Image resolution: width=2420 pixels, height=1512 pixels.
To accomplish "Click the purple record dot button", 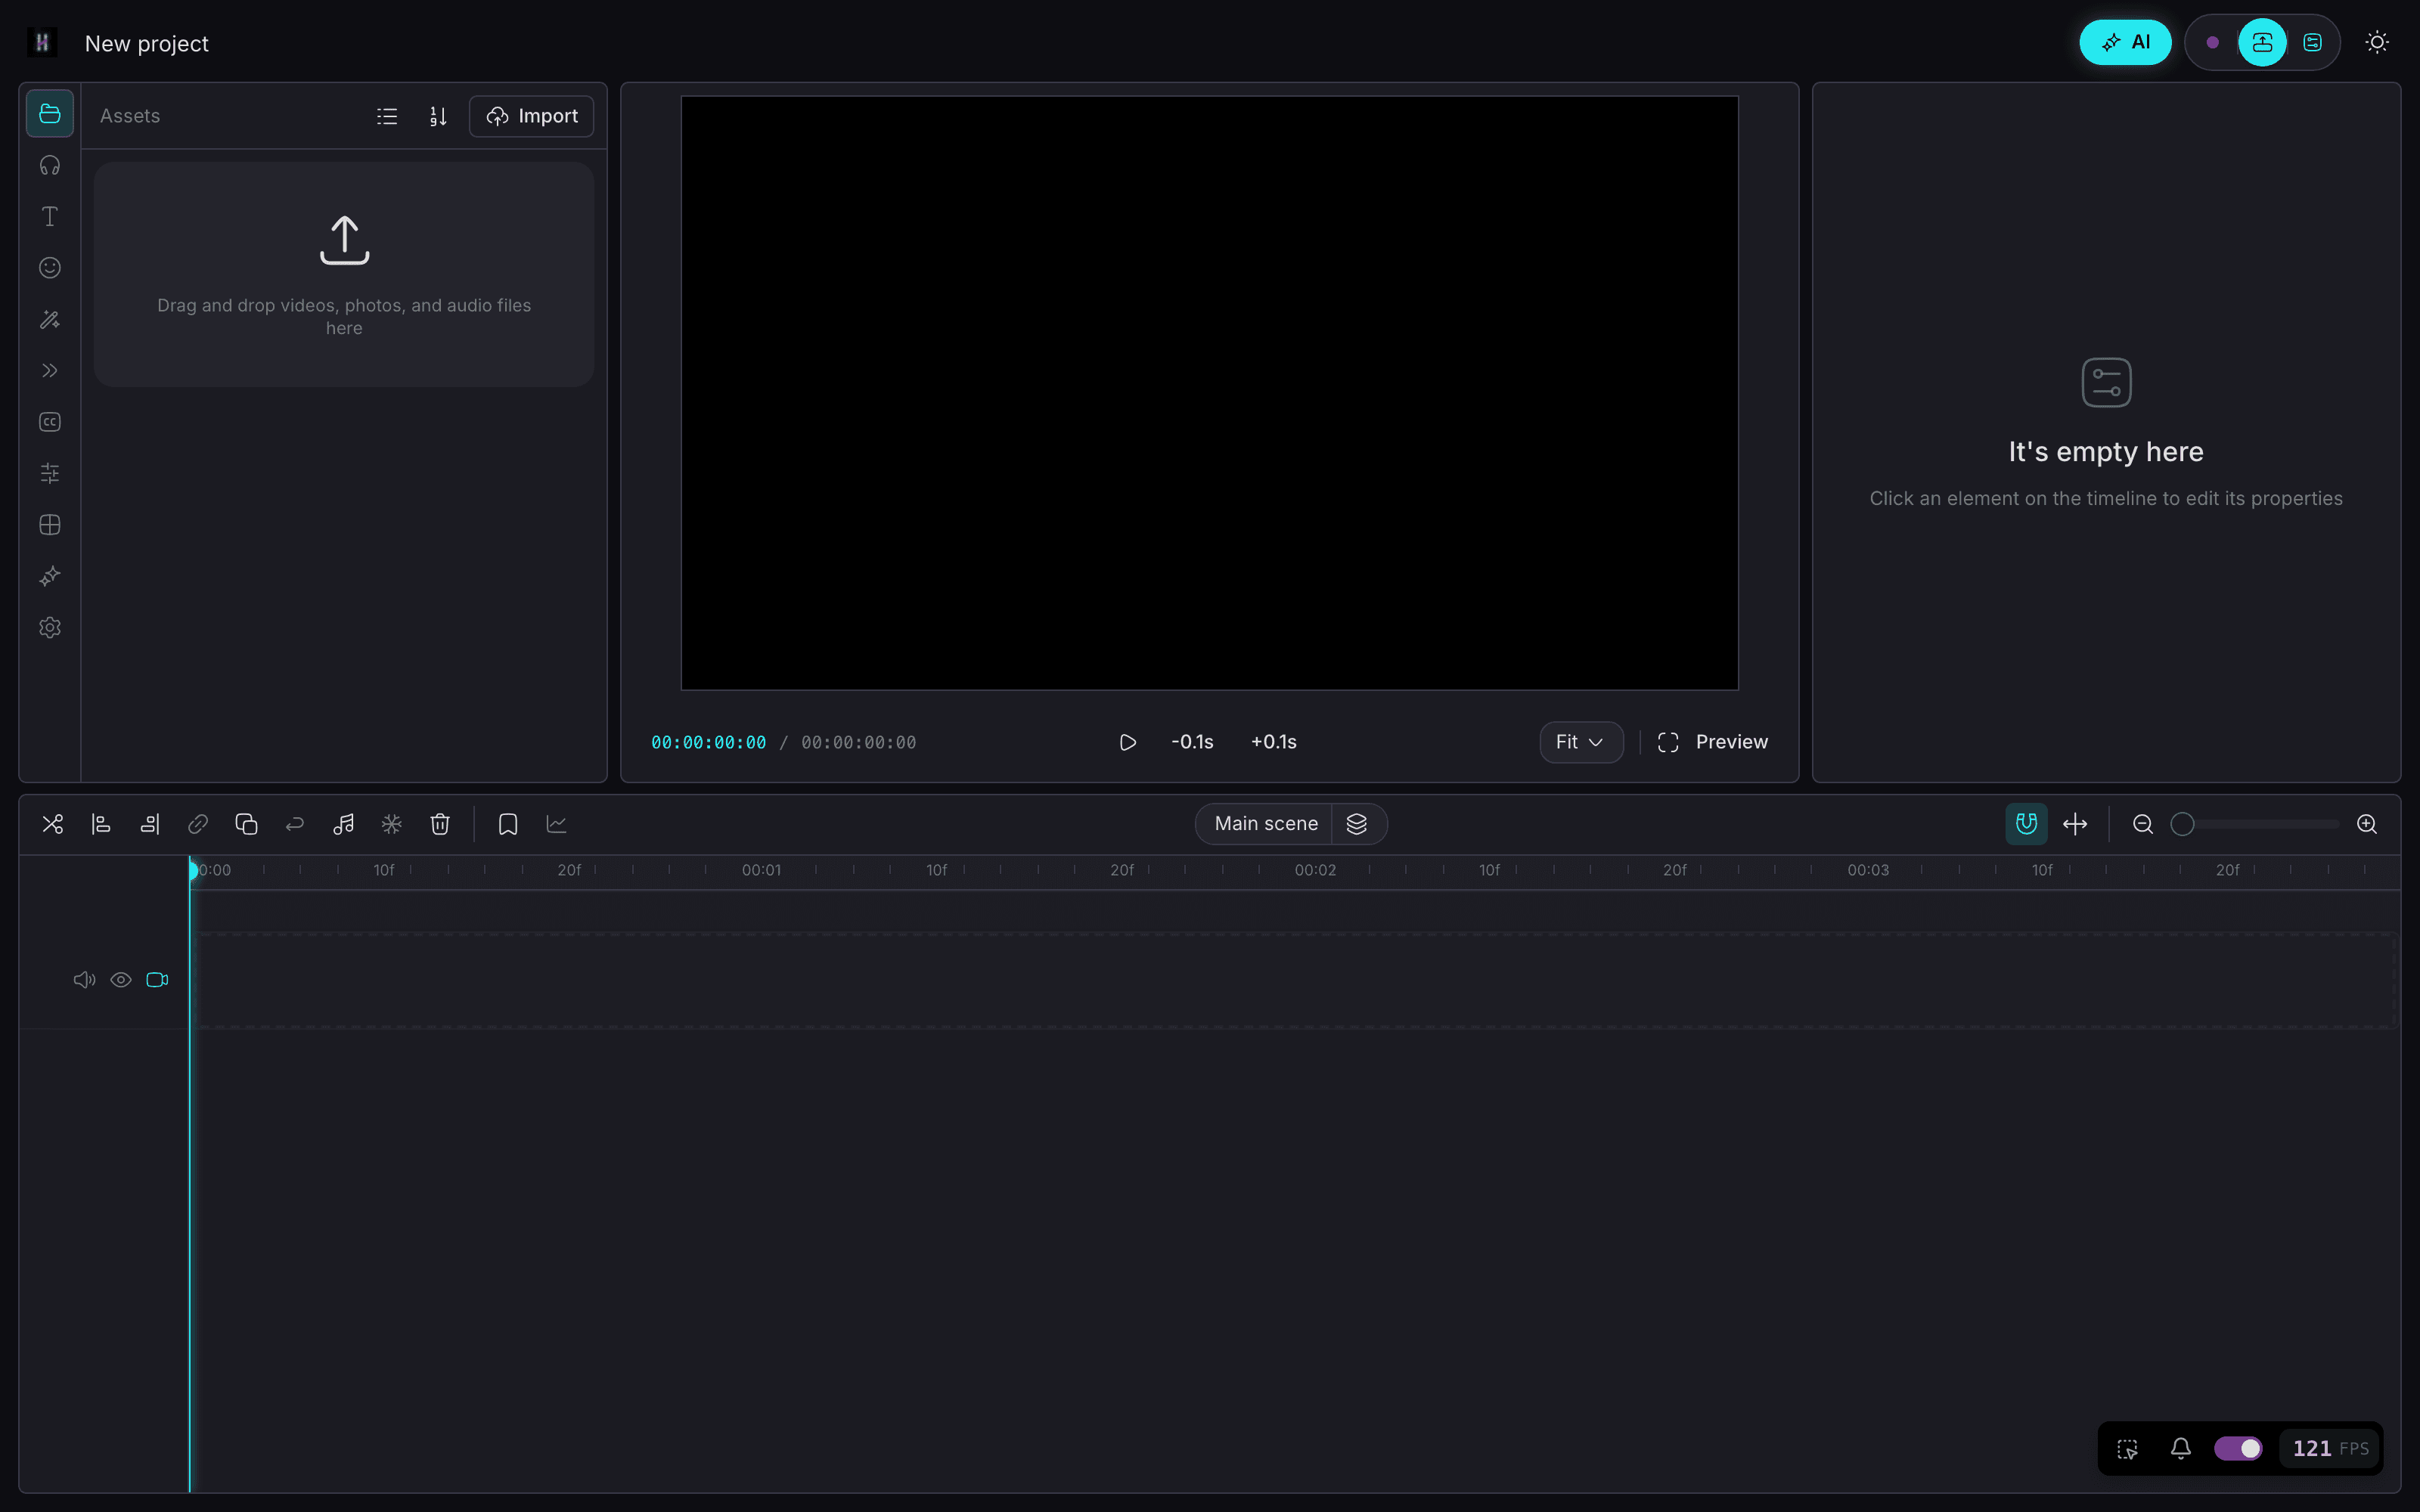I will click(x=2212, y=42).
